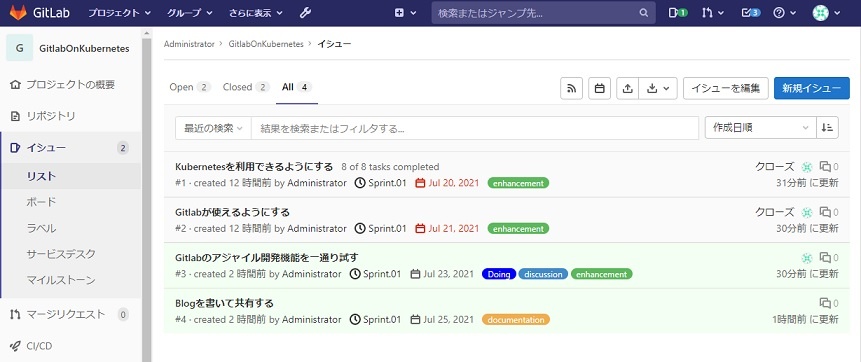Click the Sprint.01 milestone on issue #1

[x=381, y=183]
